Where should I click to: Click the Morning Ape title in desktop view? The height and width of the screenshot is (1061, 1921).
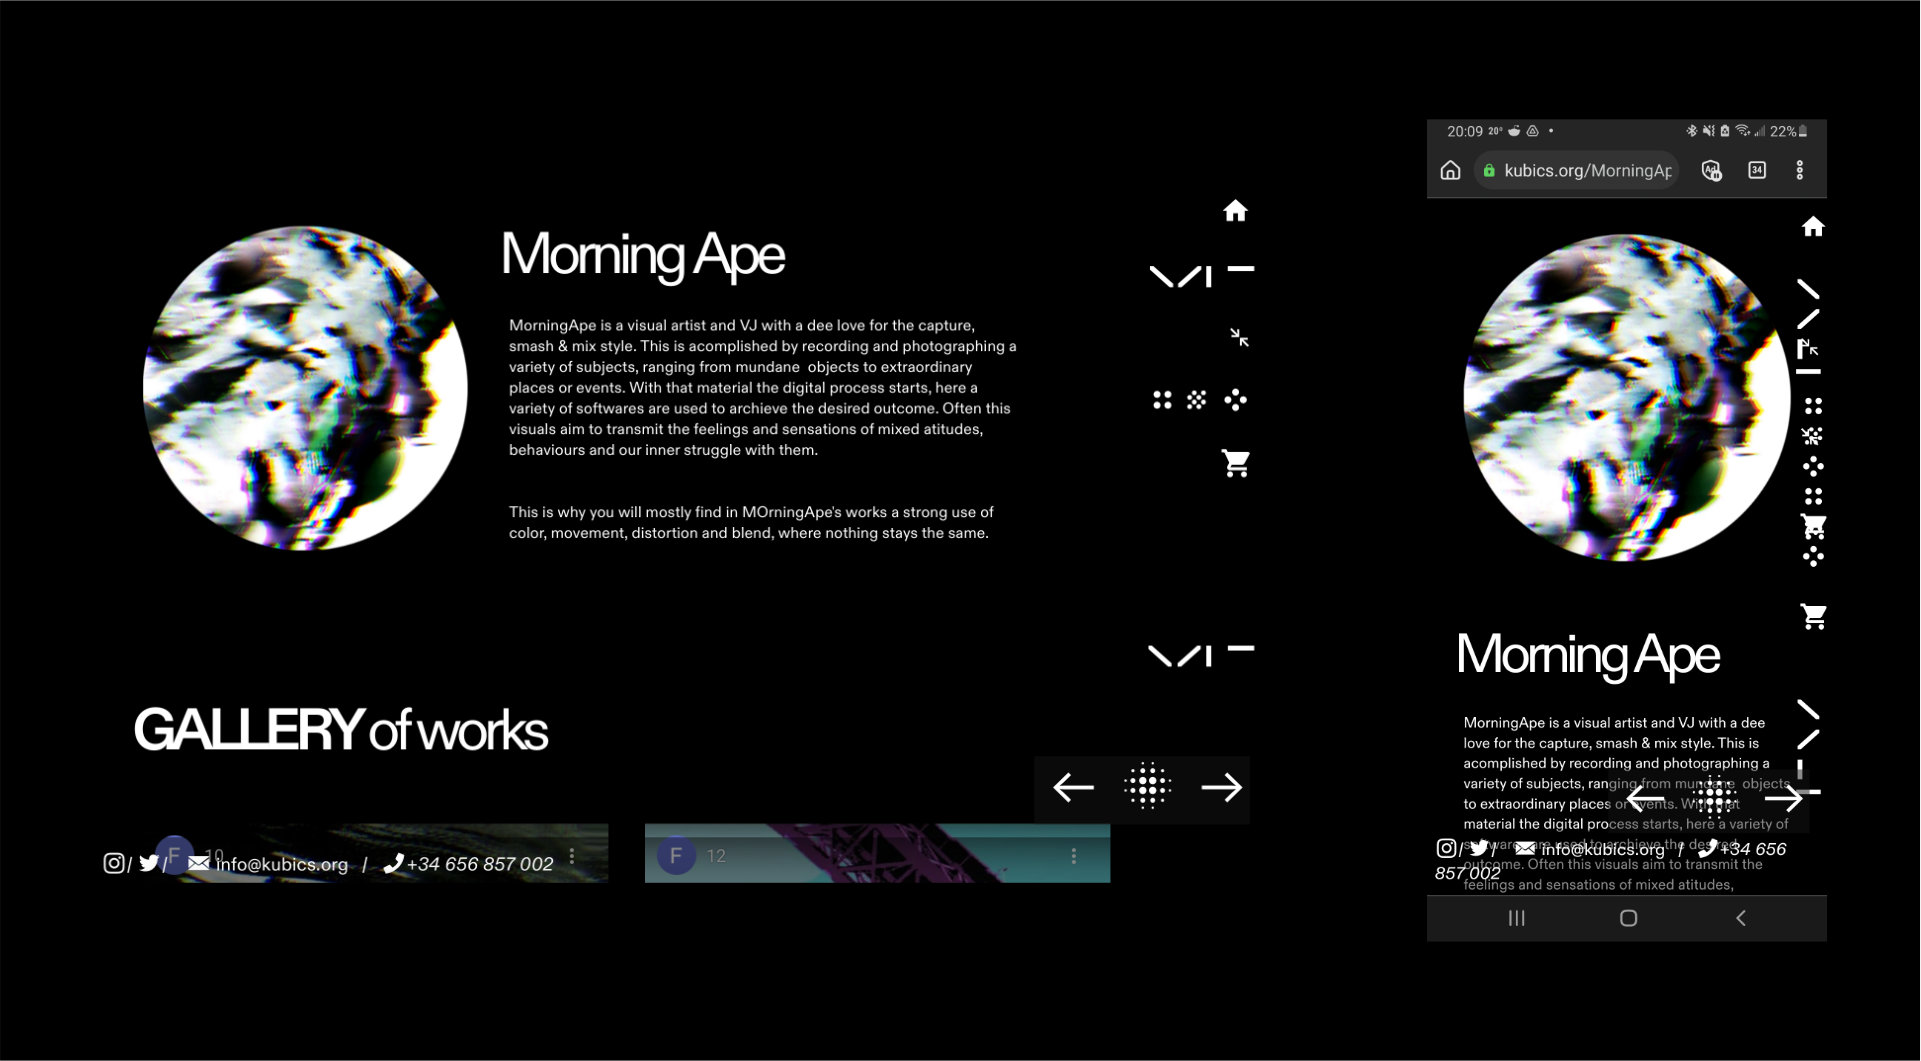[x=643, y=255]
